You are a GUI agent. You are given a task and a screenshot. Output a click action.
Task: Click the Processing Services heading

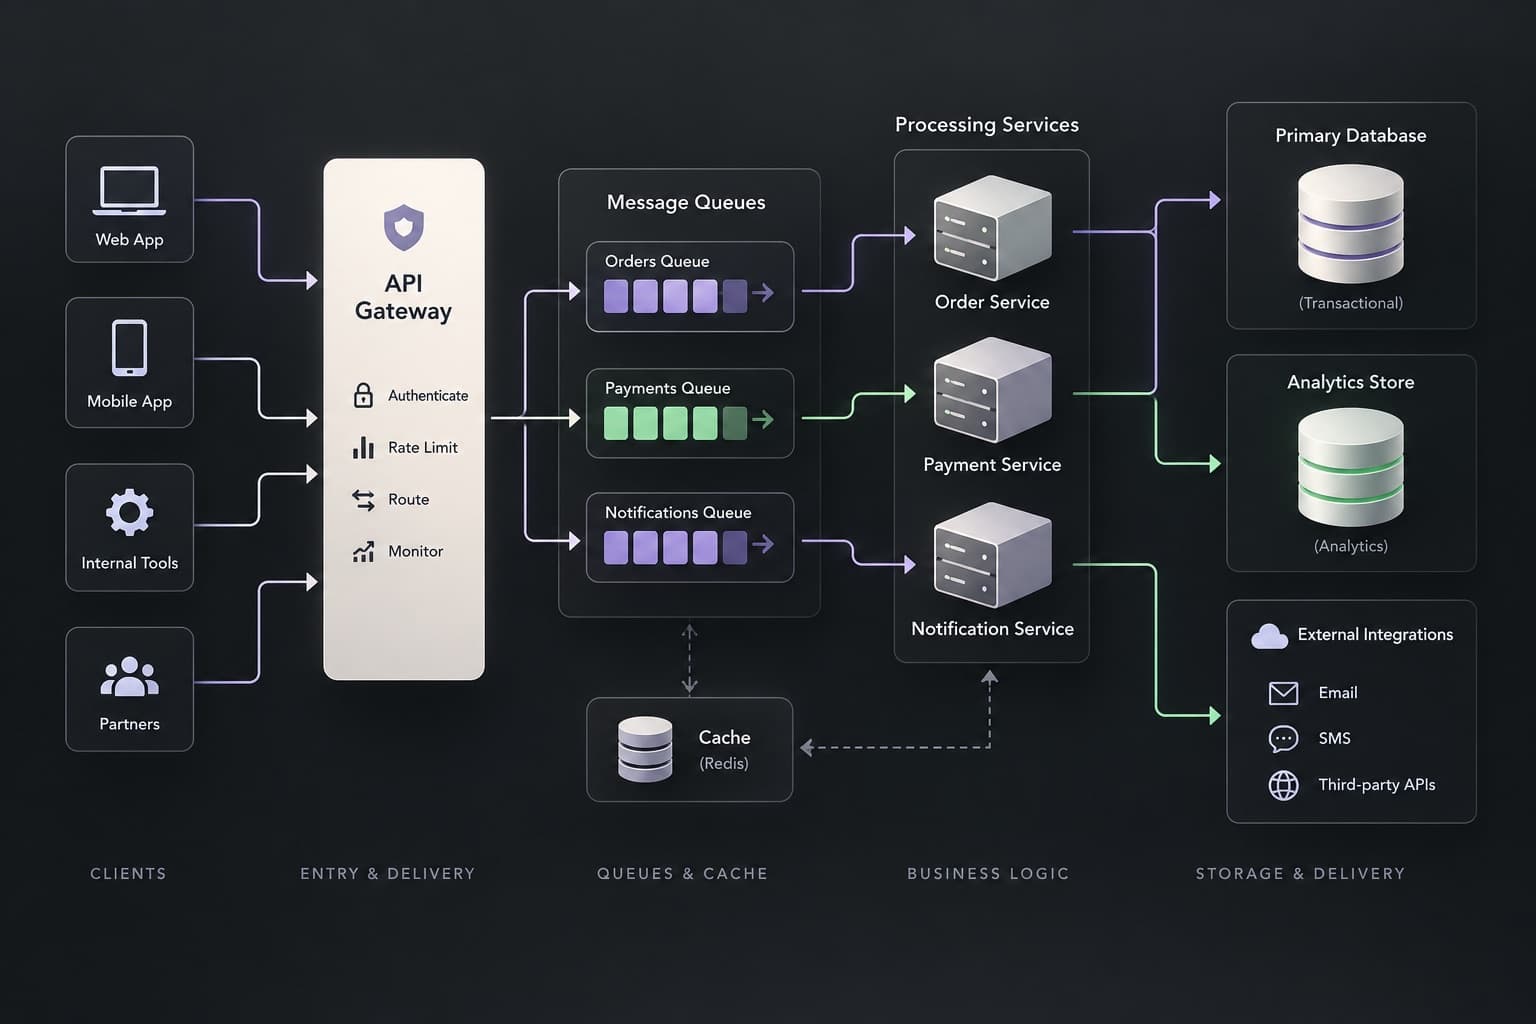(x=987, y=124)
